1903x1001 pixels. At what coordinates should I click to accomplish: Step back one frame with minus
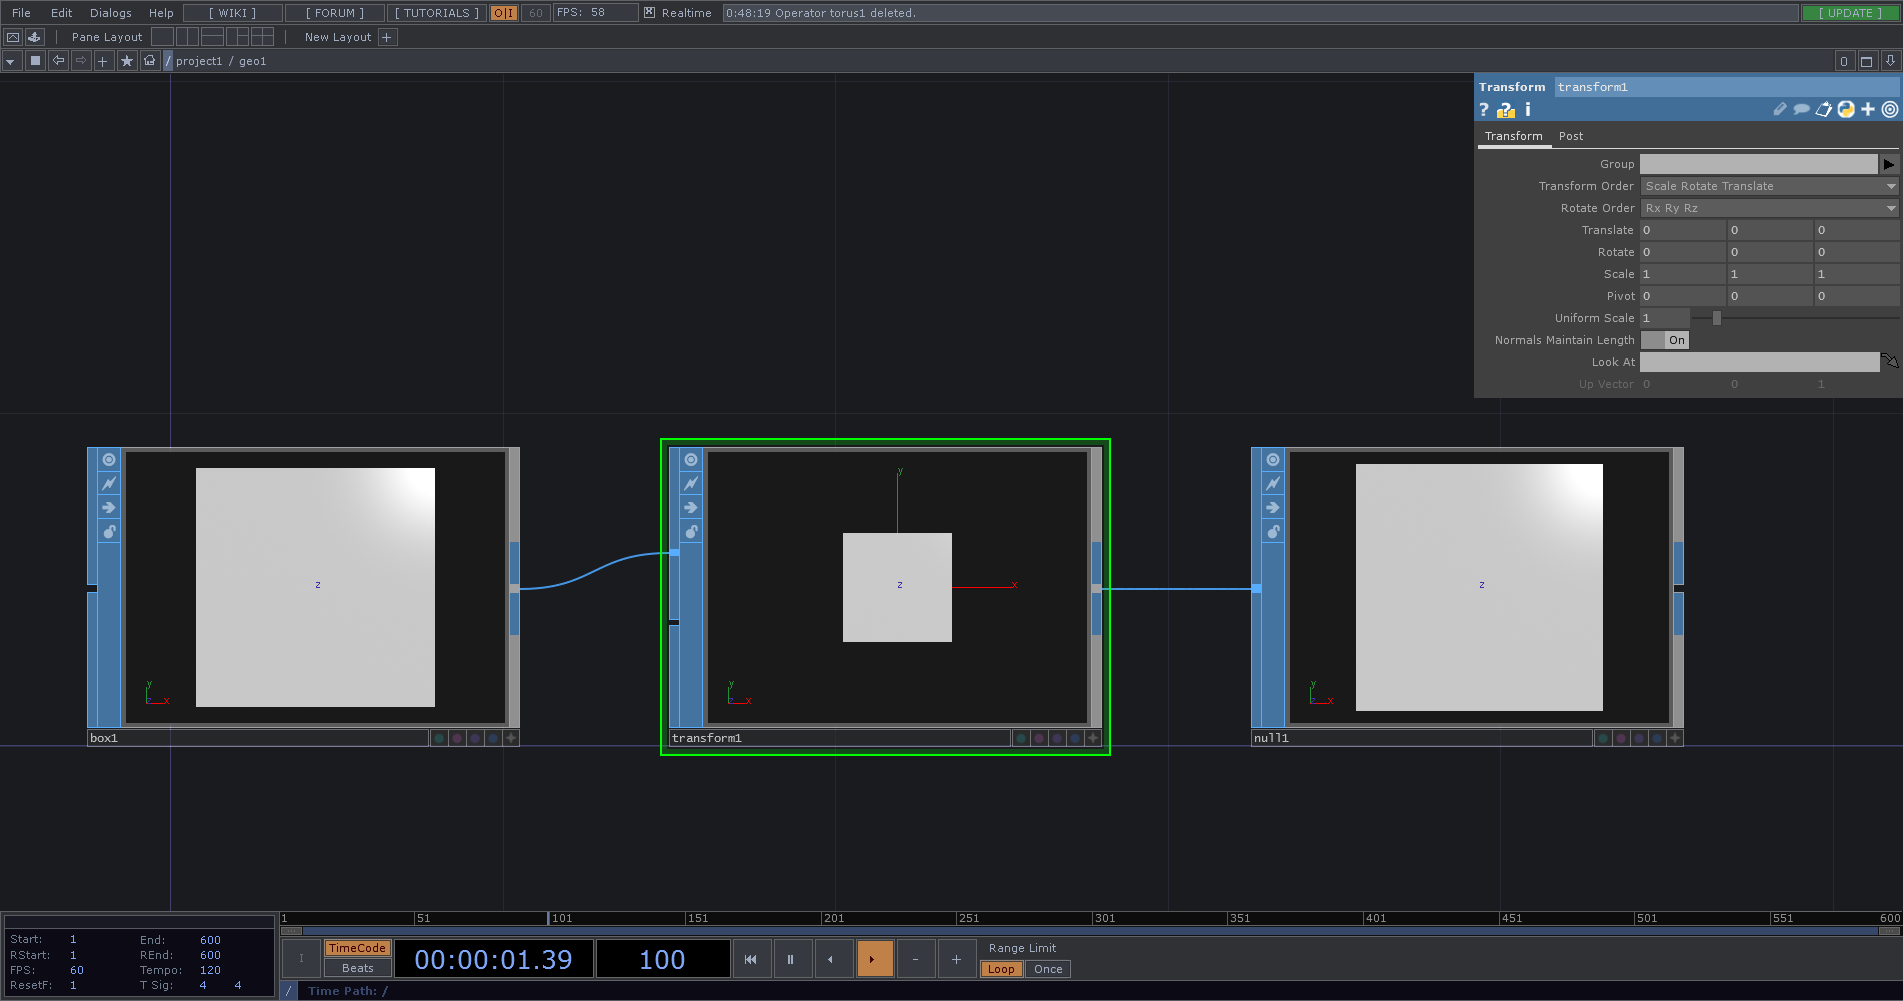pyautogui.click(x=915, y=959)
